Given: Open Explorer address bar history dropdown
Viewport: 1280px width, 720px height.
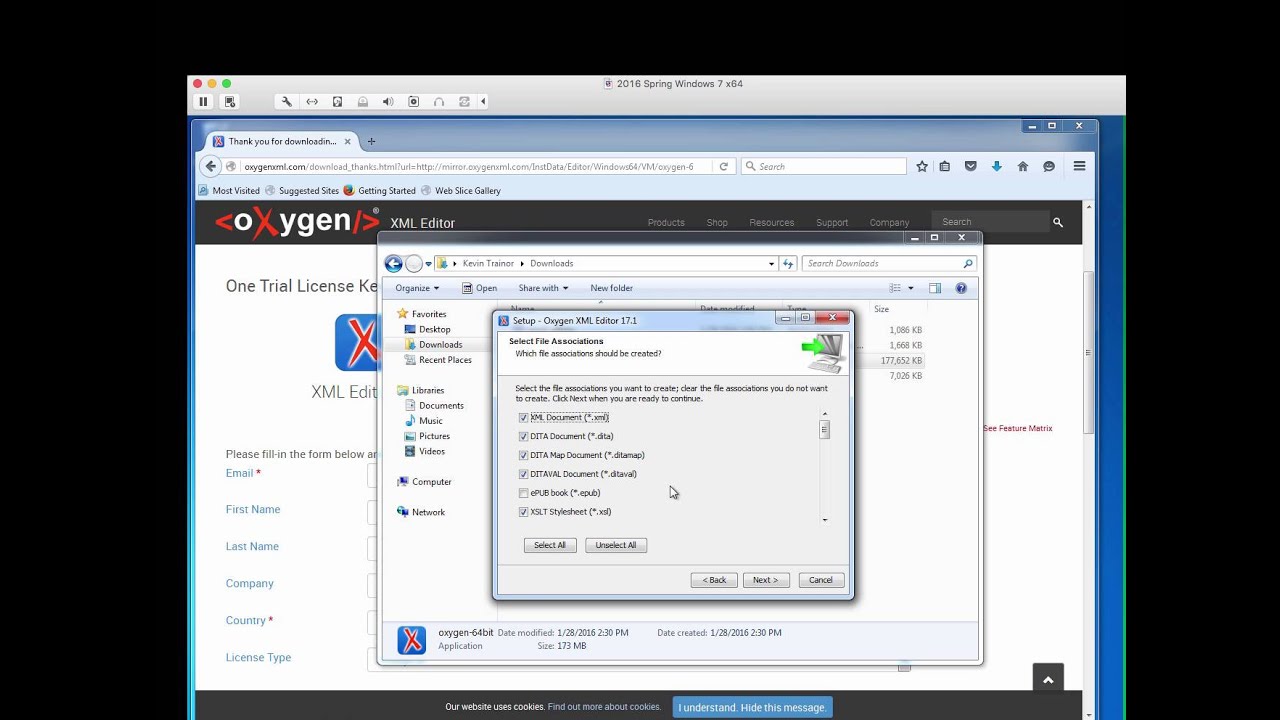Looking at the screenshot, I should tap(771, 264).
